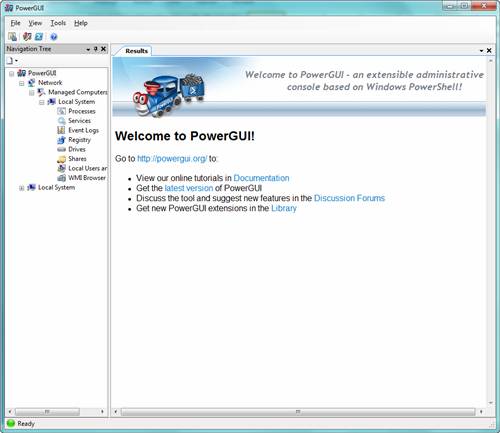Select the Shares tree item

[77, 159]
